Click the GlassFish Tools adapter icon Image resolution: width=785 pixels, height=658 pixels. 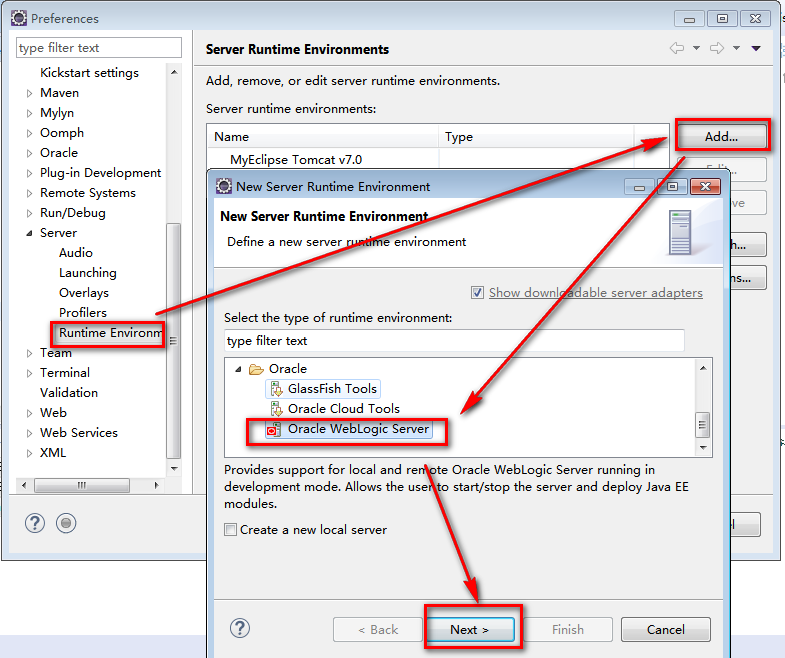[x=276, y=389]
